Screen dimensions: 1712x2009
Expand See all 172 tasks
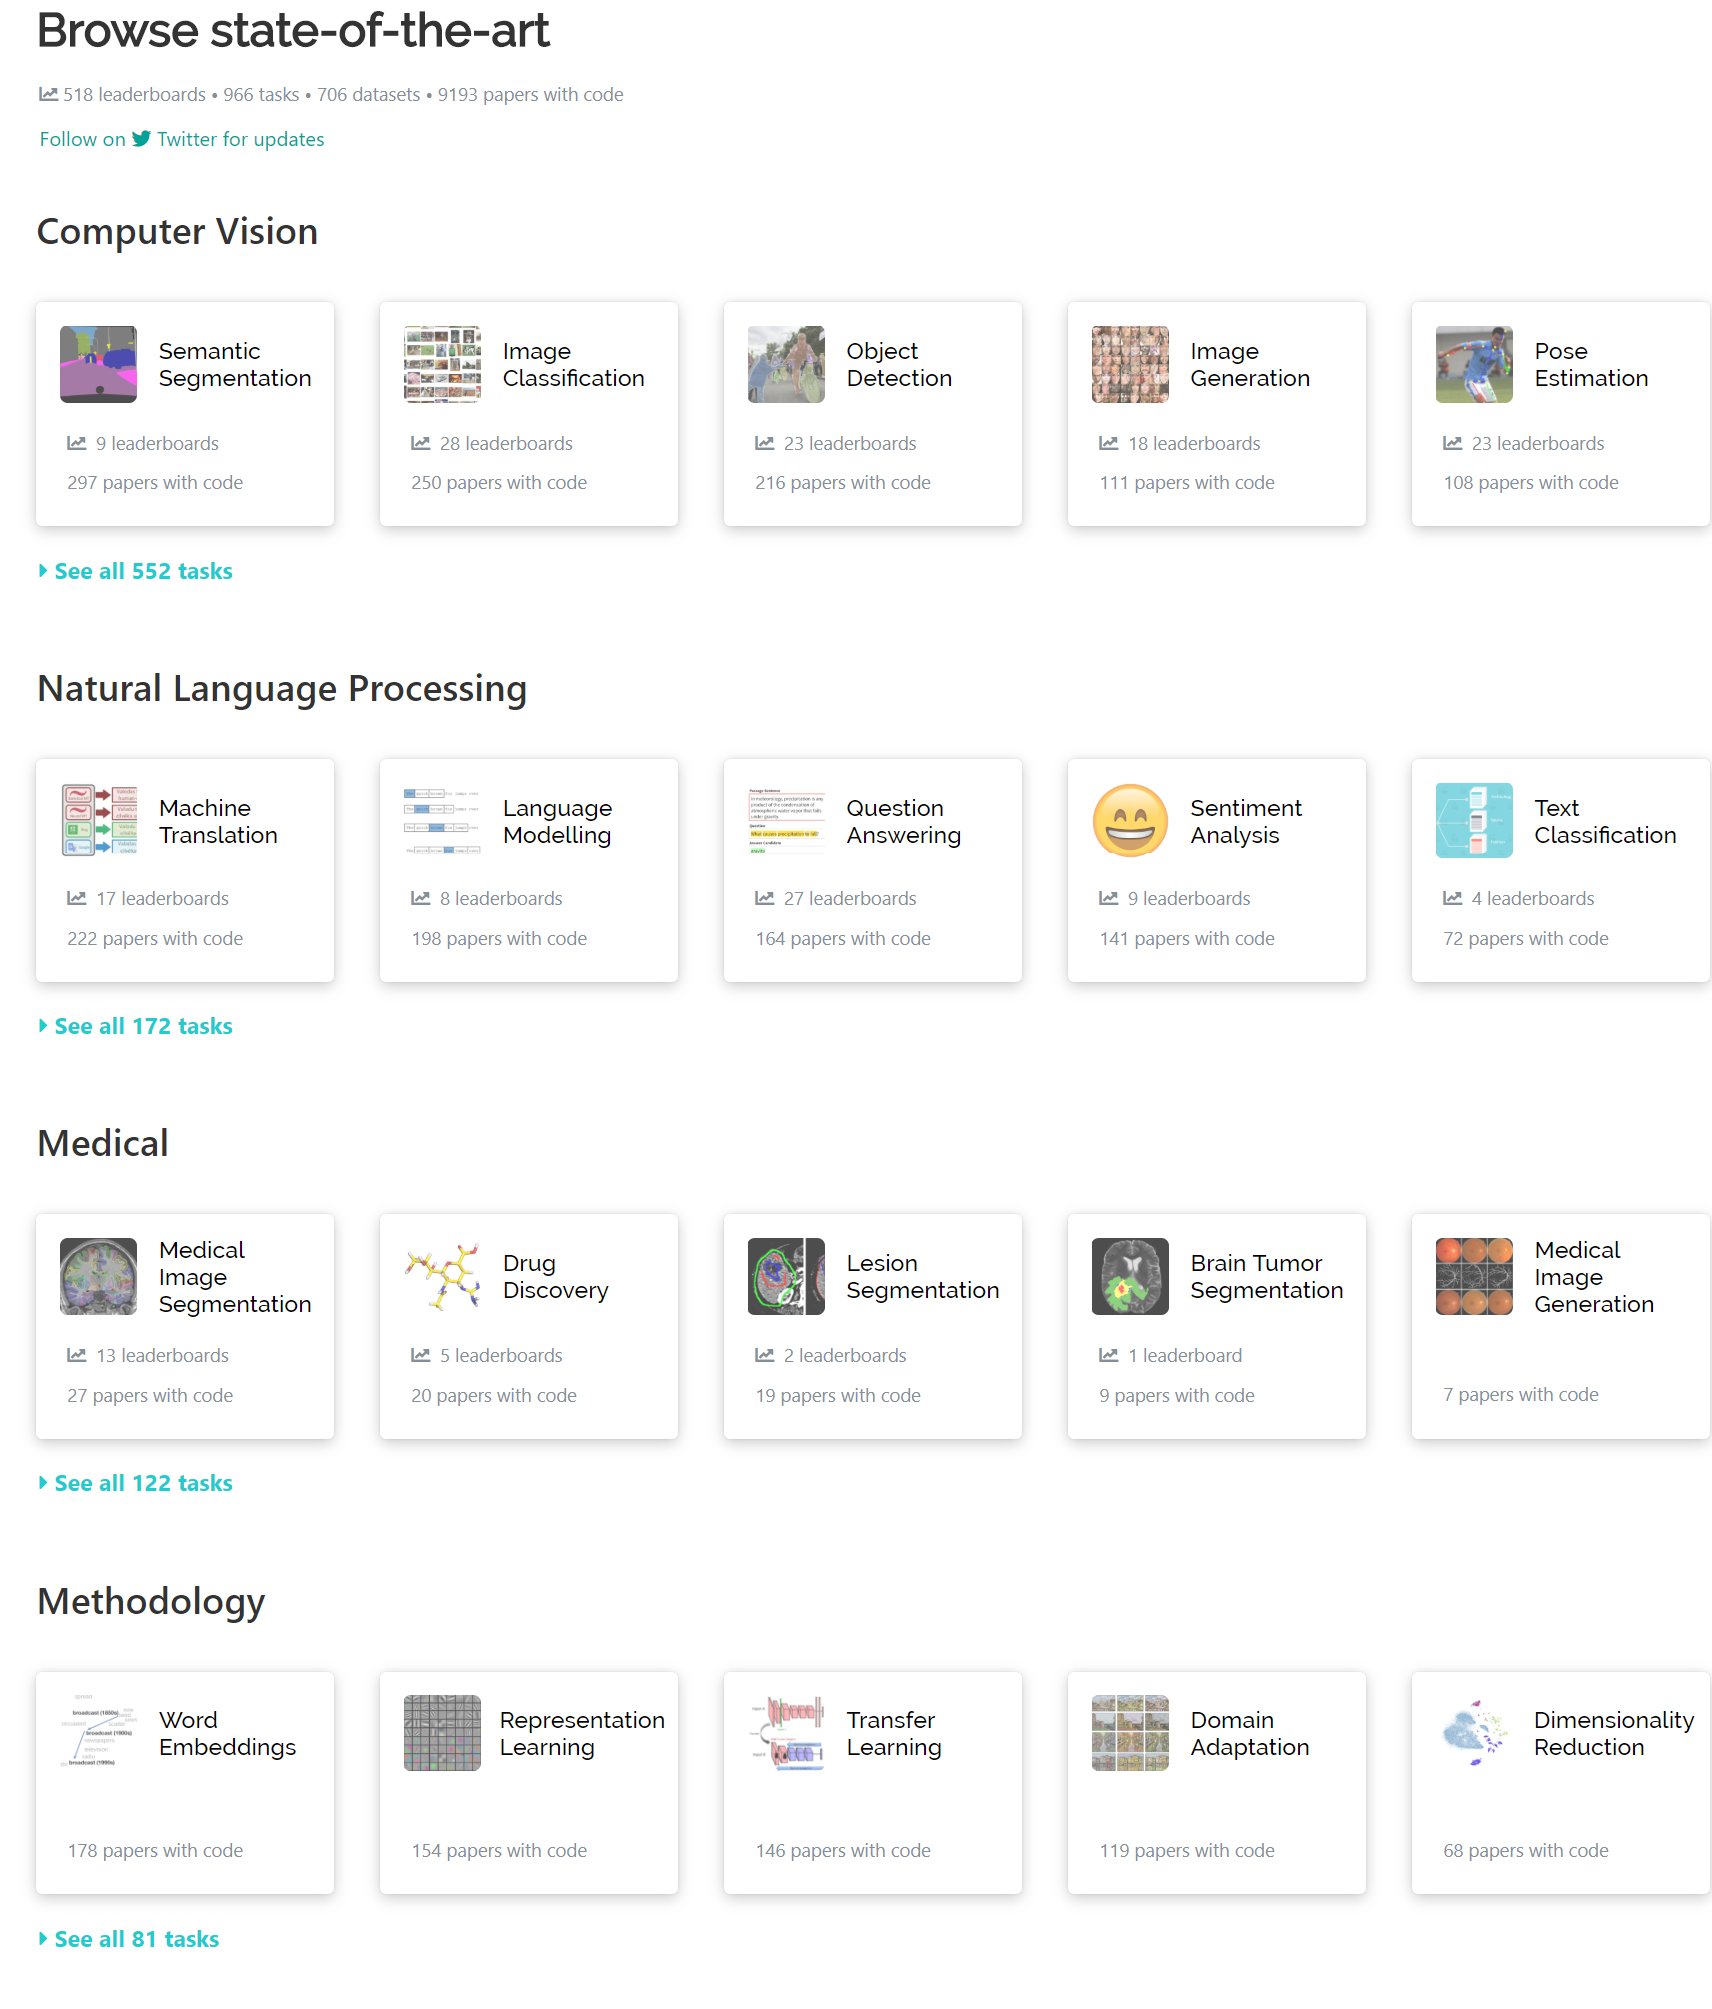(136, 1026)
